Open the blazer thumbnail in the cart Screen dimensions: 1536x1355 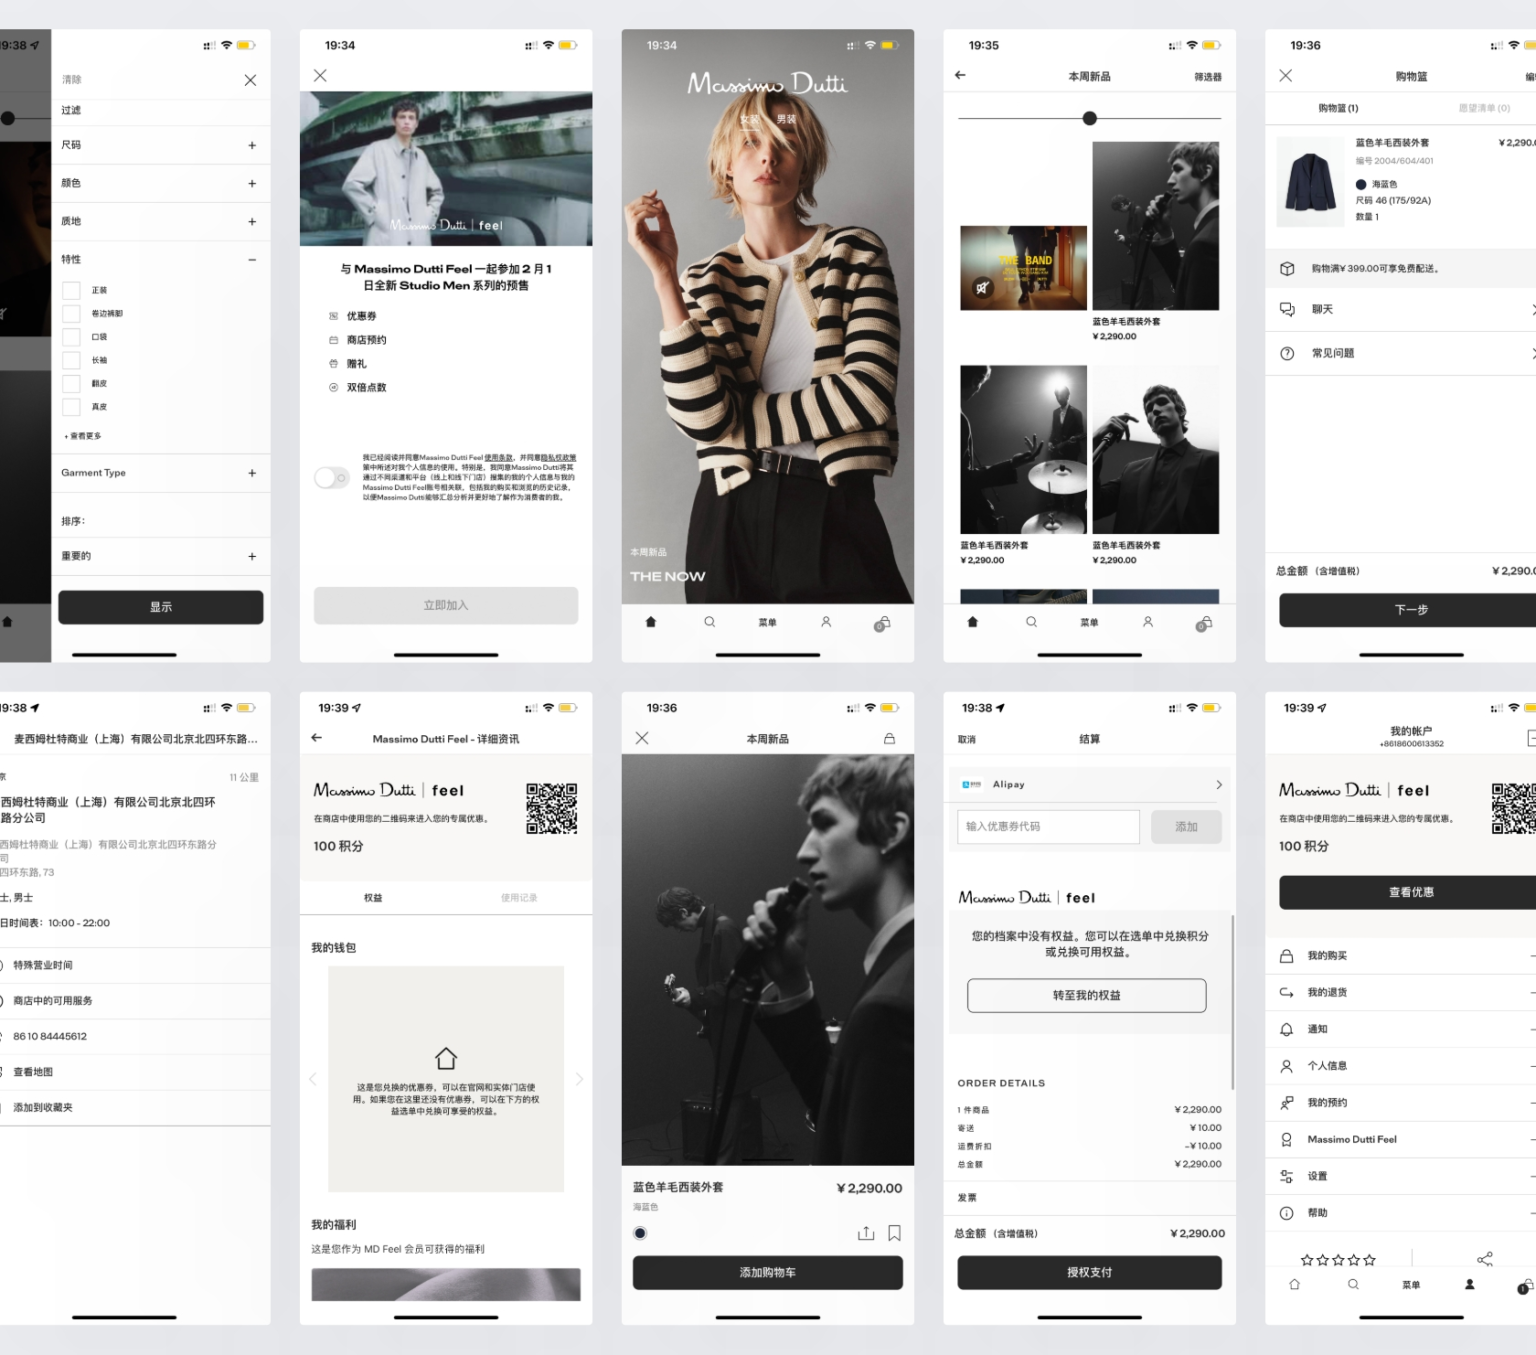(x=1311, y=182)
